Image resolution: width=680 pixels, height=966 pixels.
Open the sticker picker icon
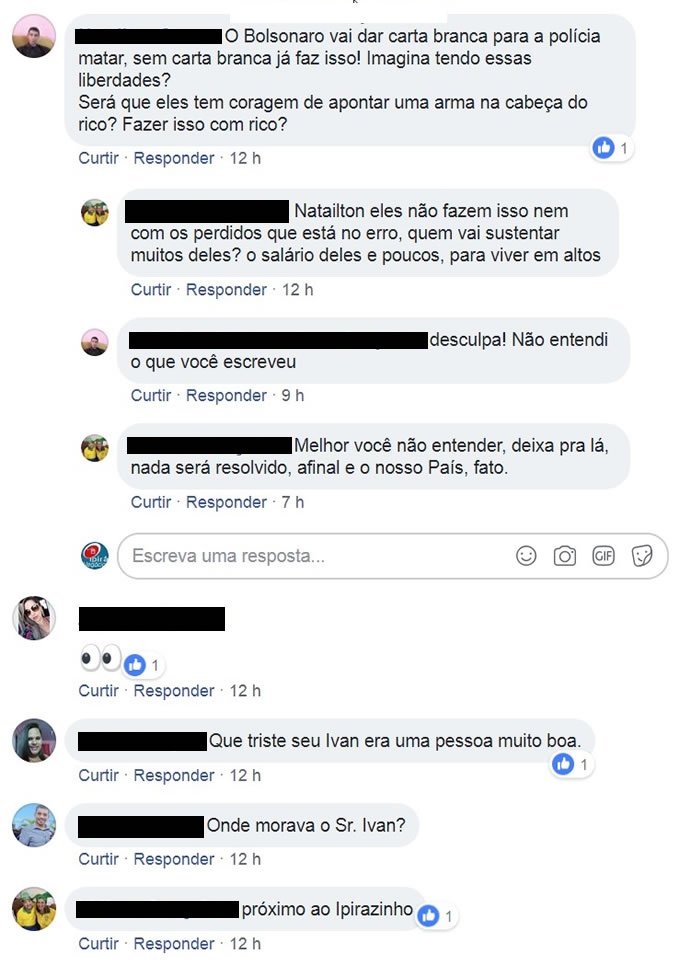(642, 556)
